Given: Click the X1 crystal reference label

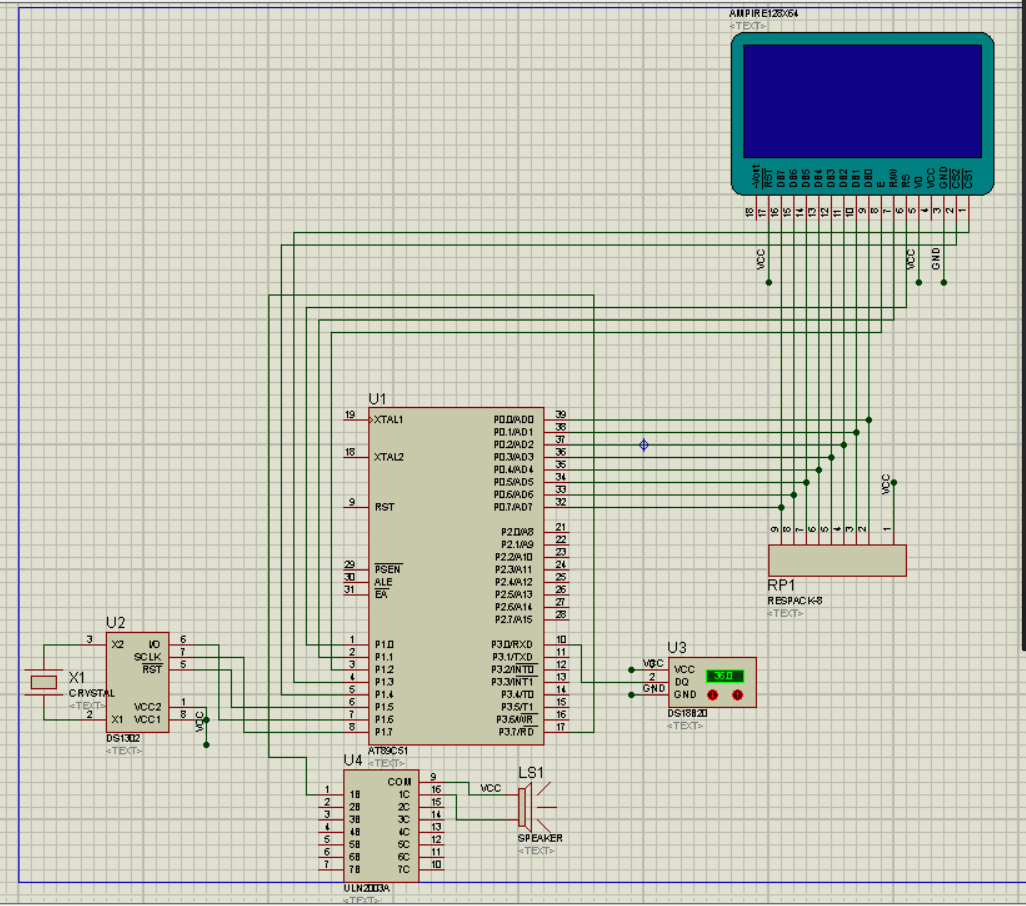Looking at the screenshot, I should 77,678.
